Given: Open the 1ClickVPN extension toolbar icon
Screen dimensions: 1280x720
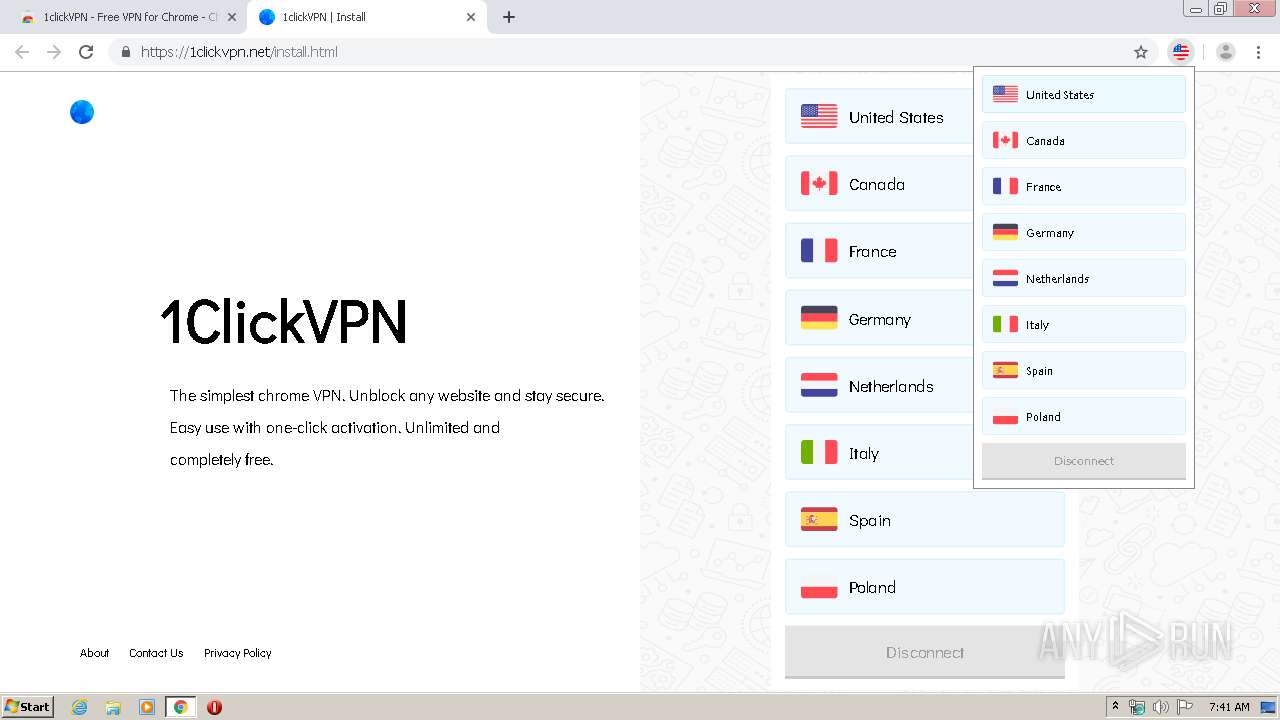Looking at the screenshot, I should click(x=1181, y=52).
